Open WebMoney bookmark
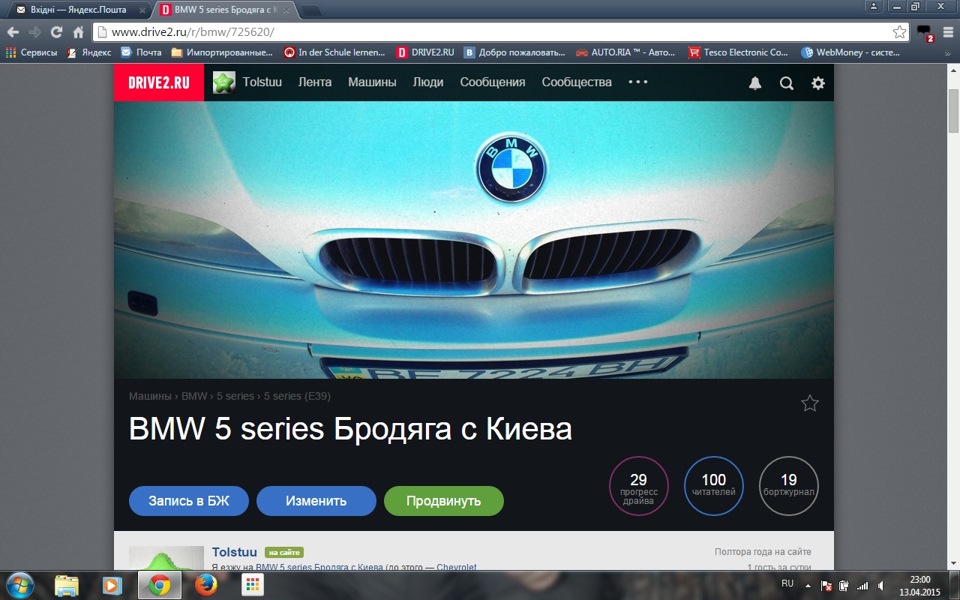 click(850, 53)
